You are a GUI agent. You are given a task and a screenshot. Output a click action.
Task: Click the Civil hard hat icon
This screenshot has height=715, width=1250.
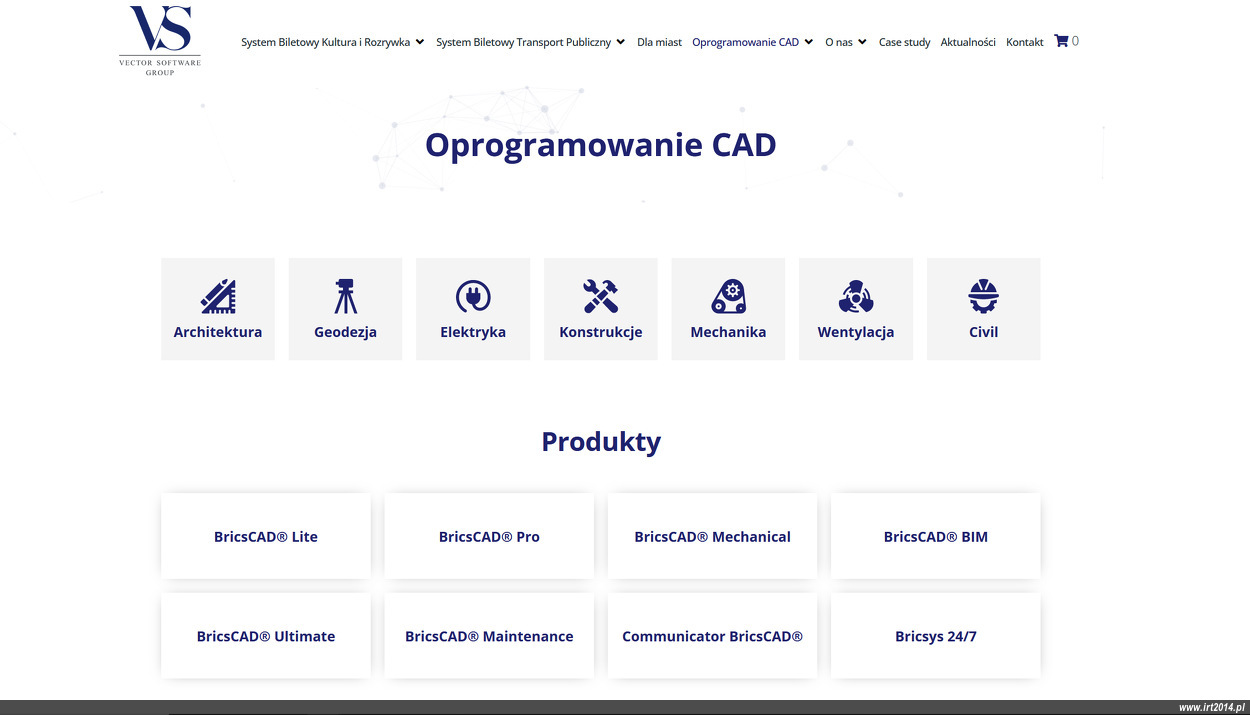pyautogui.click(x=984, y=296)
